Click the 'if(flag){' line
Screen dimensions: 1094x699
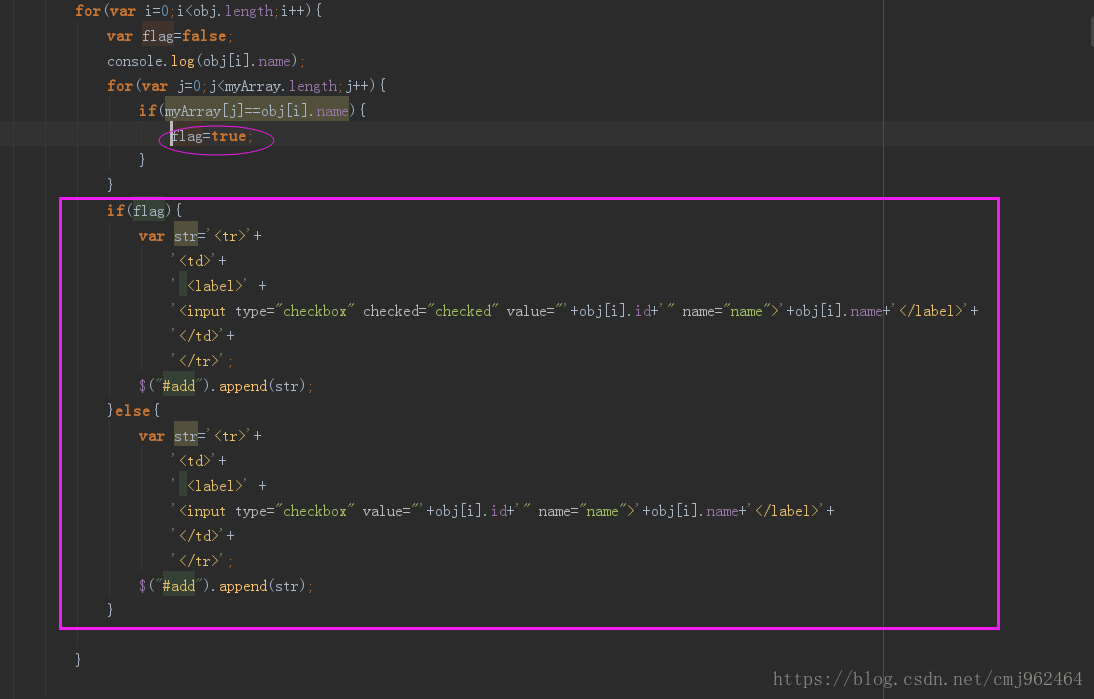click(x=144, y=211)
